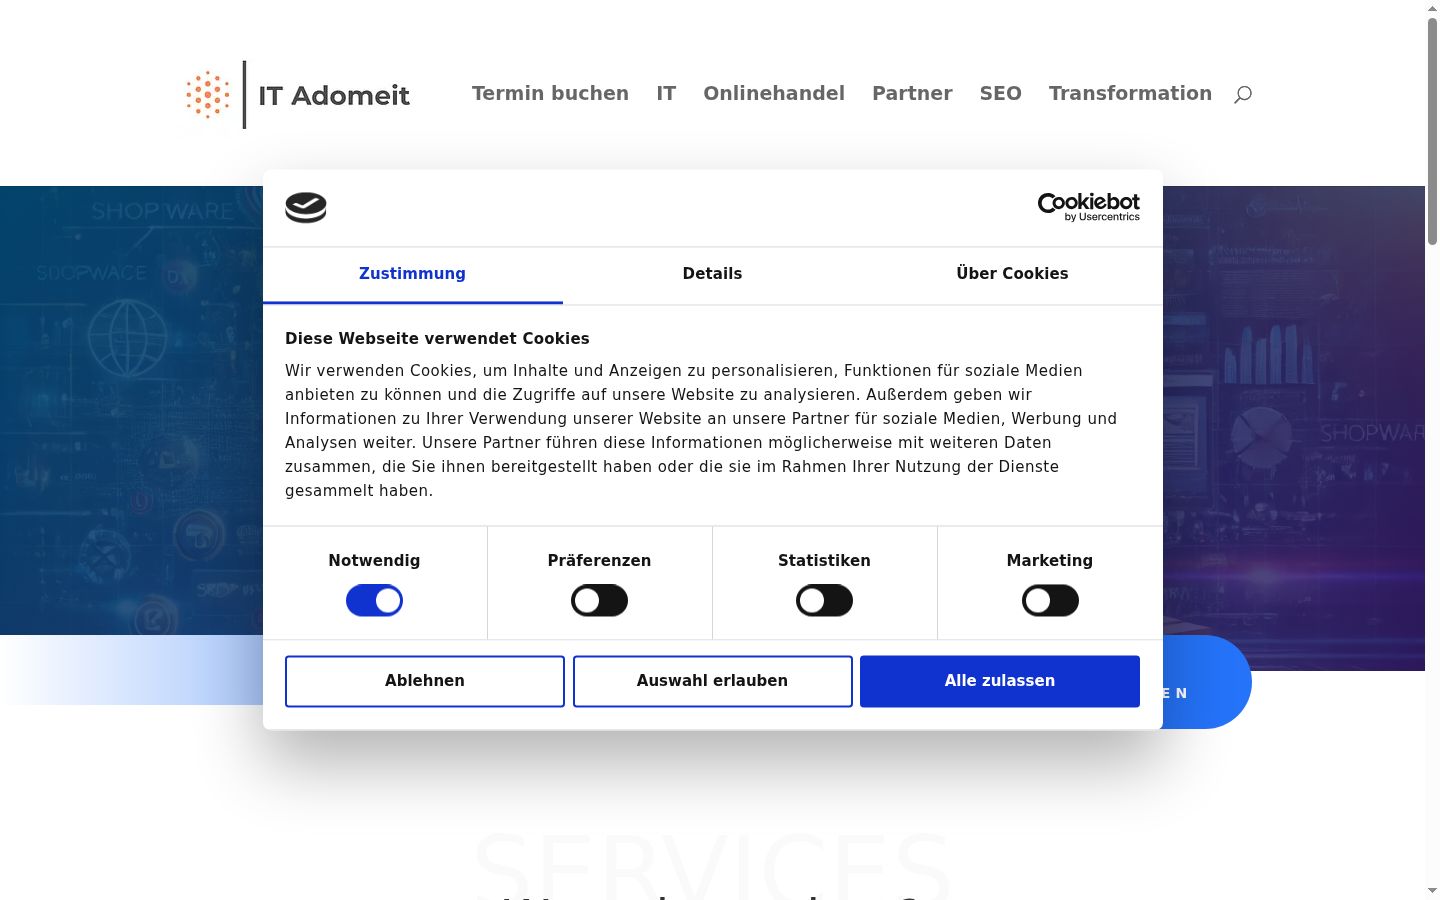The image size is (1440, 900).
Task: Open the Transformation navigation item
Action: pyautogui.click(x=1130, y=93)
